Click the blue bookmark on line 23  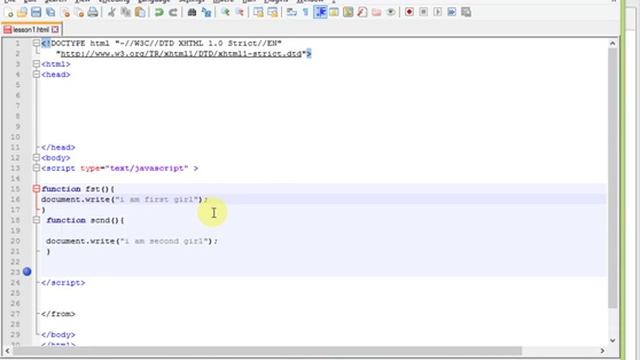(27, 272)
